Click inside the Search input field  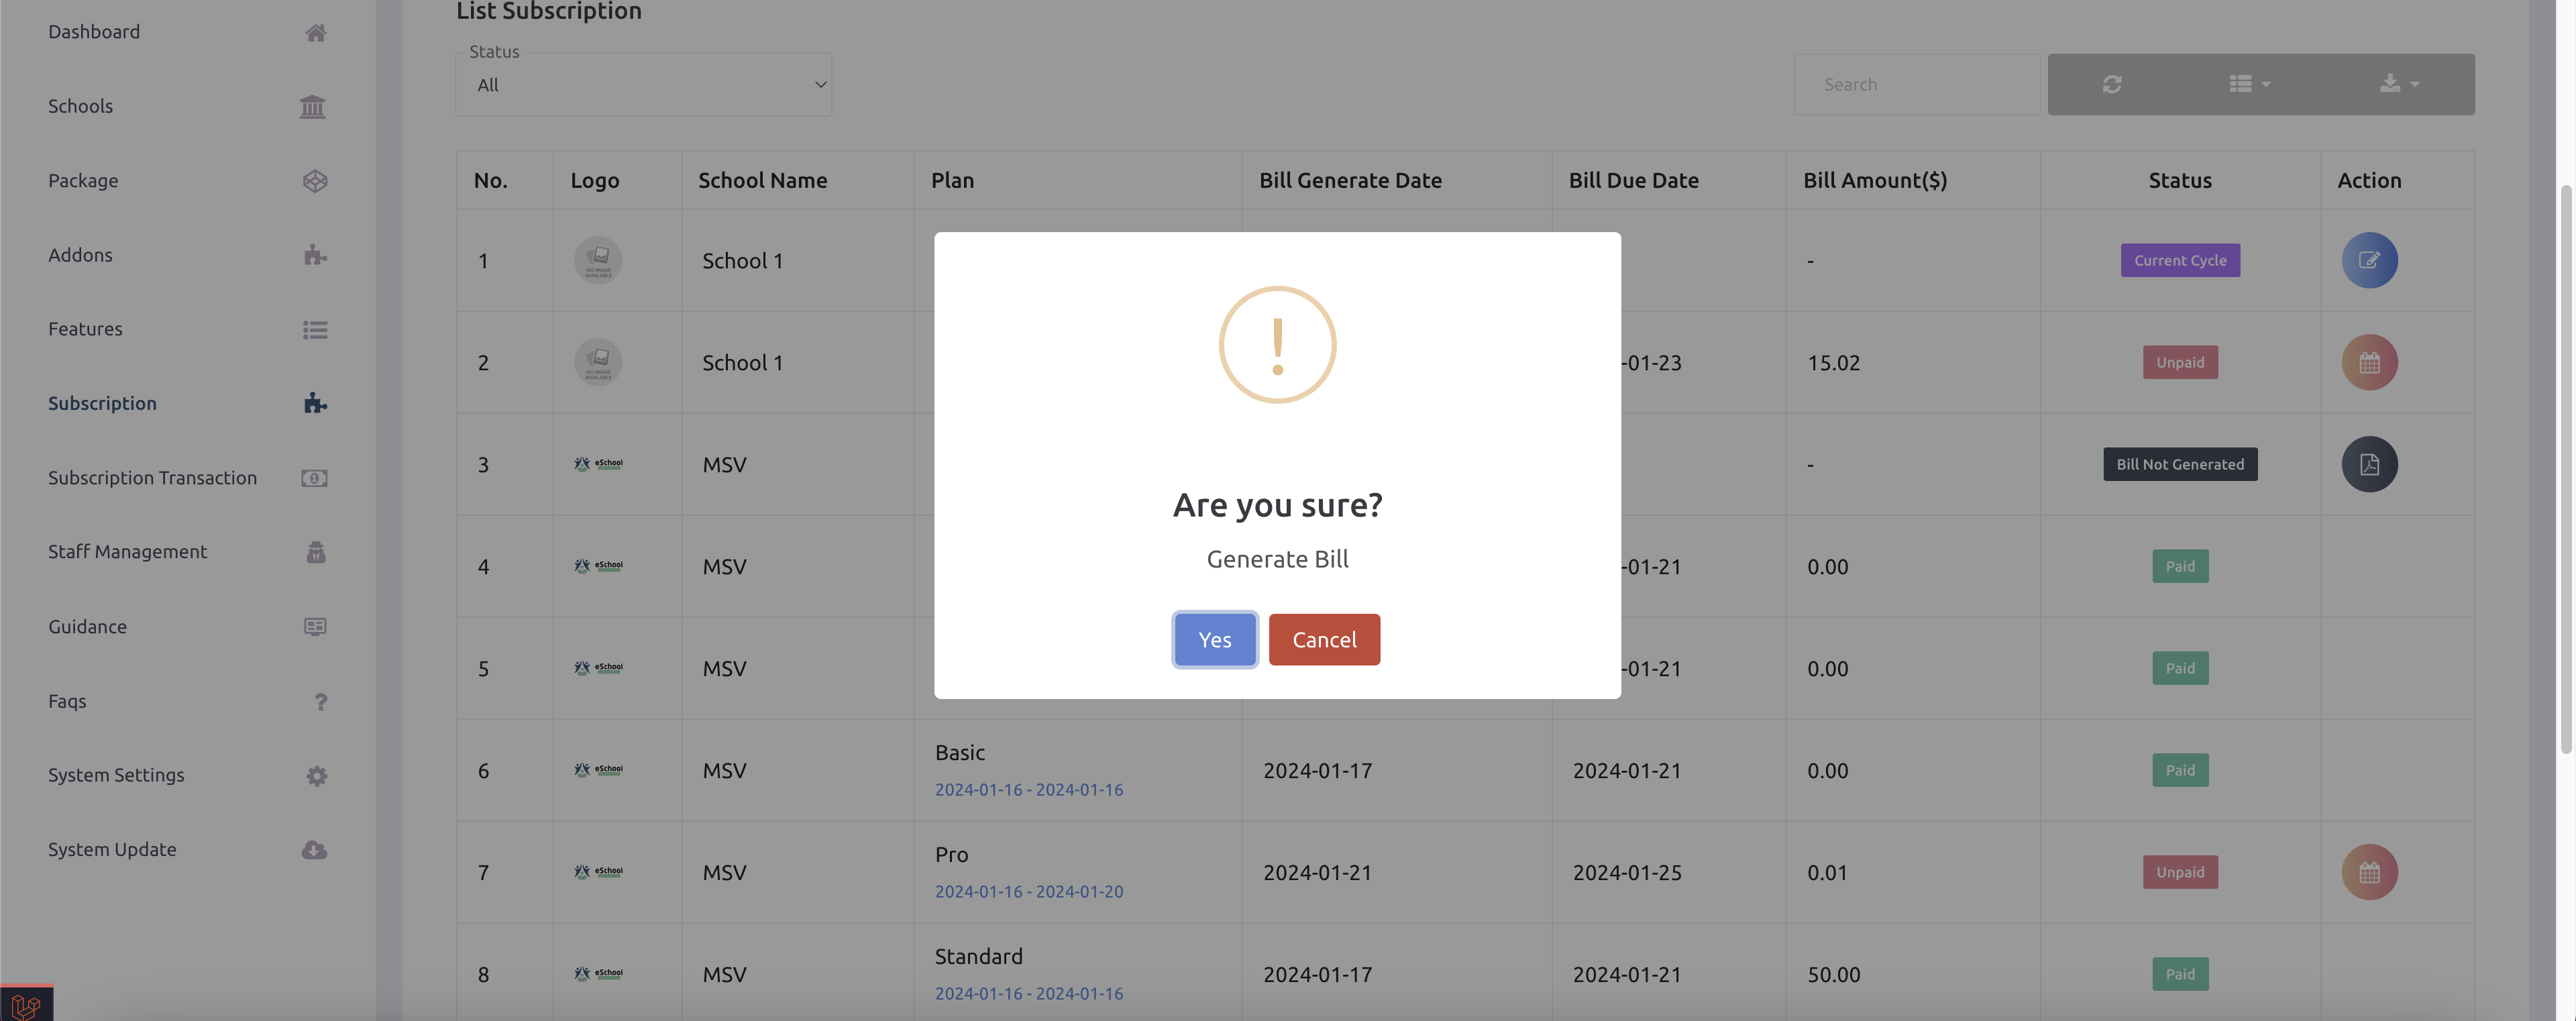[1916, 84]
